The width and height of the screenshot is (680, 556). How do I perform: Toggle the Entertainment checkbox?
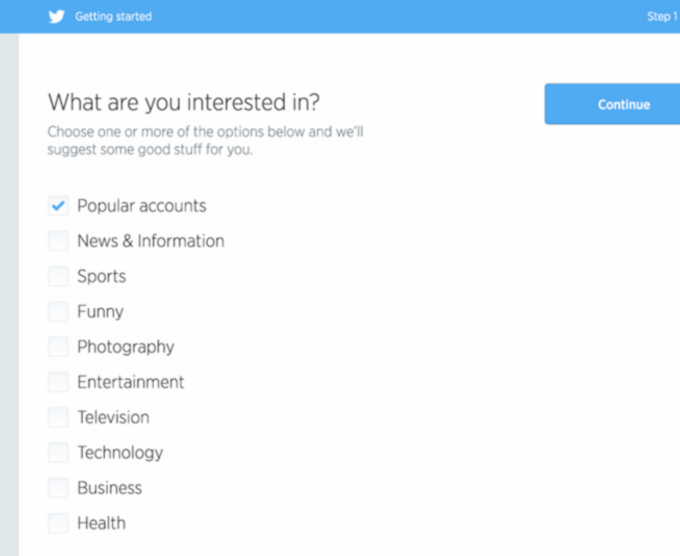click(x=58, y=382)
